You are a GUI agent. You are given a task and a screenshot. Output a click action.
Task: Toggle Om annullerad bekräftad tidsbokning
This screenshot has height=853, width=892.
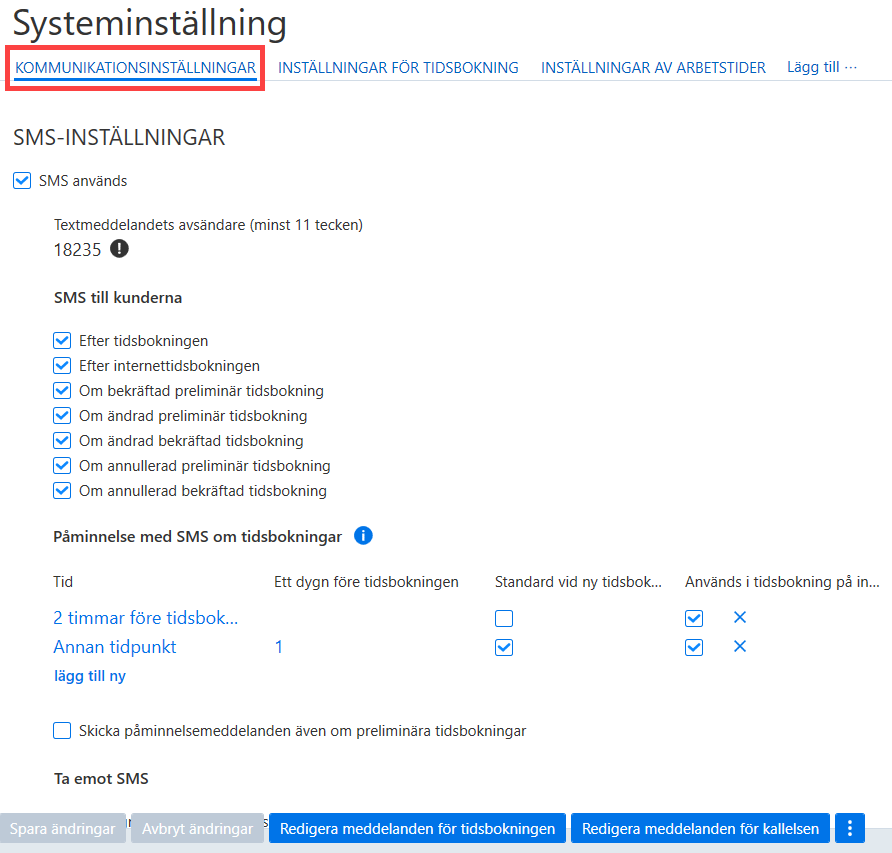(62, 491)
